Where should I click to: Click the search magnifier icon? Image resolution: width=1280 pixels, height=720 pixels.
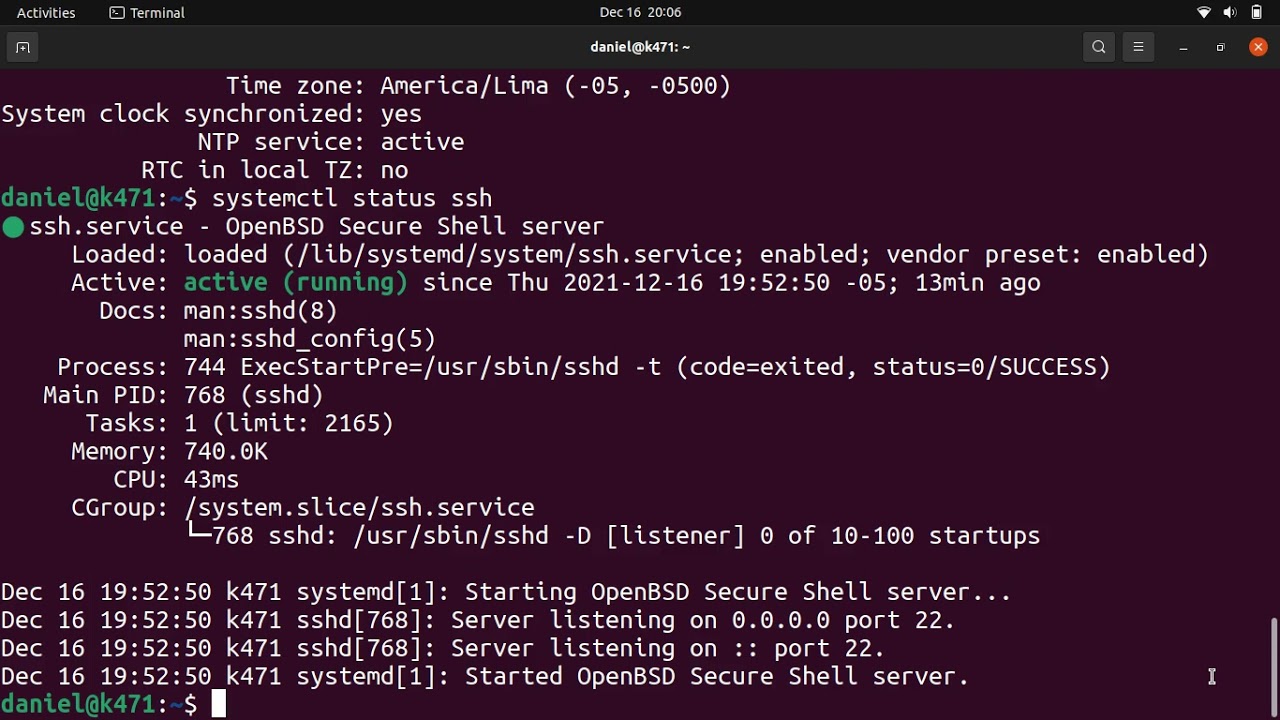pos(1099,47)
